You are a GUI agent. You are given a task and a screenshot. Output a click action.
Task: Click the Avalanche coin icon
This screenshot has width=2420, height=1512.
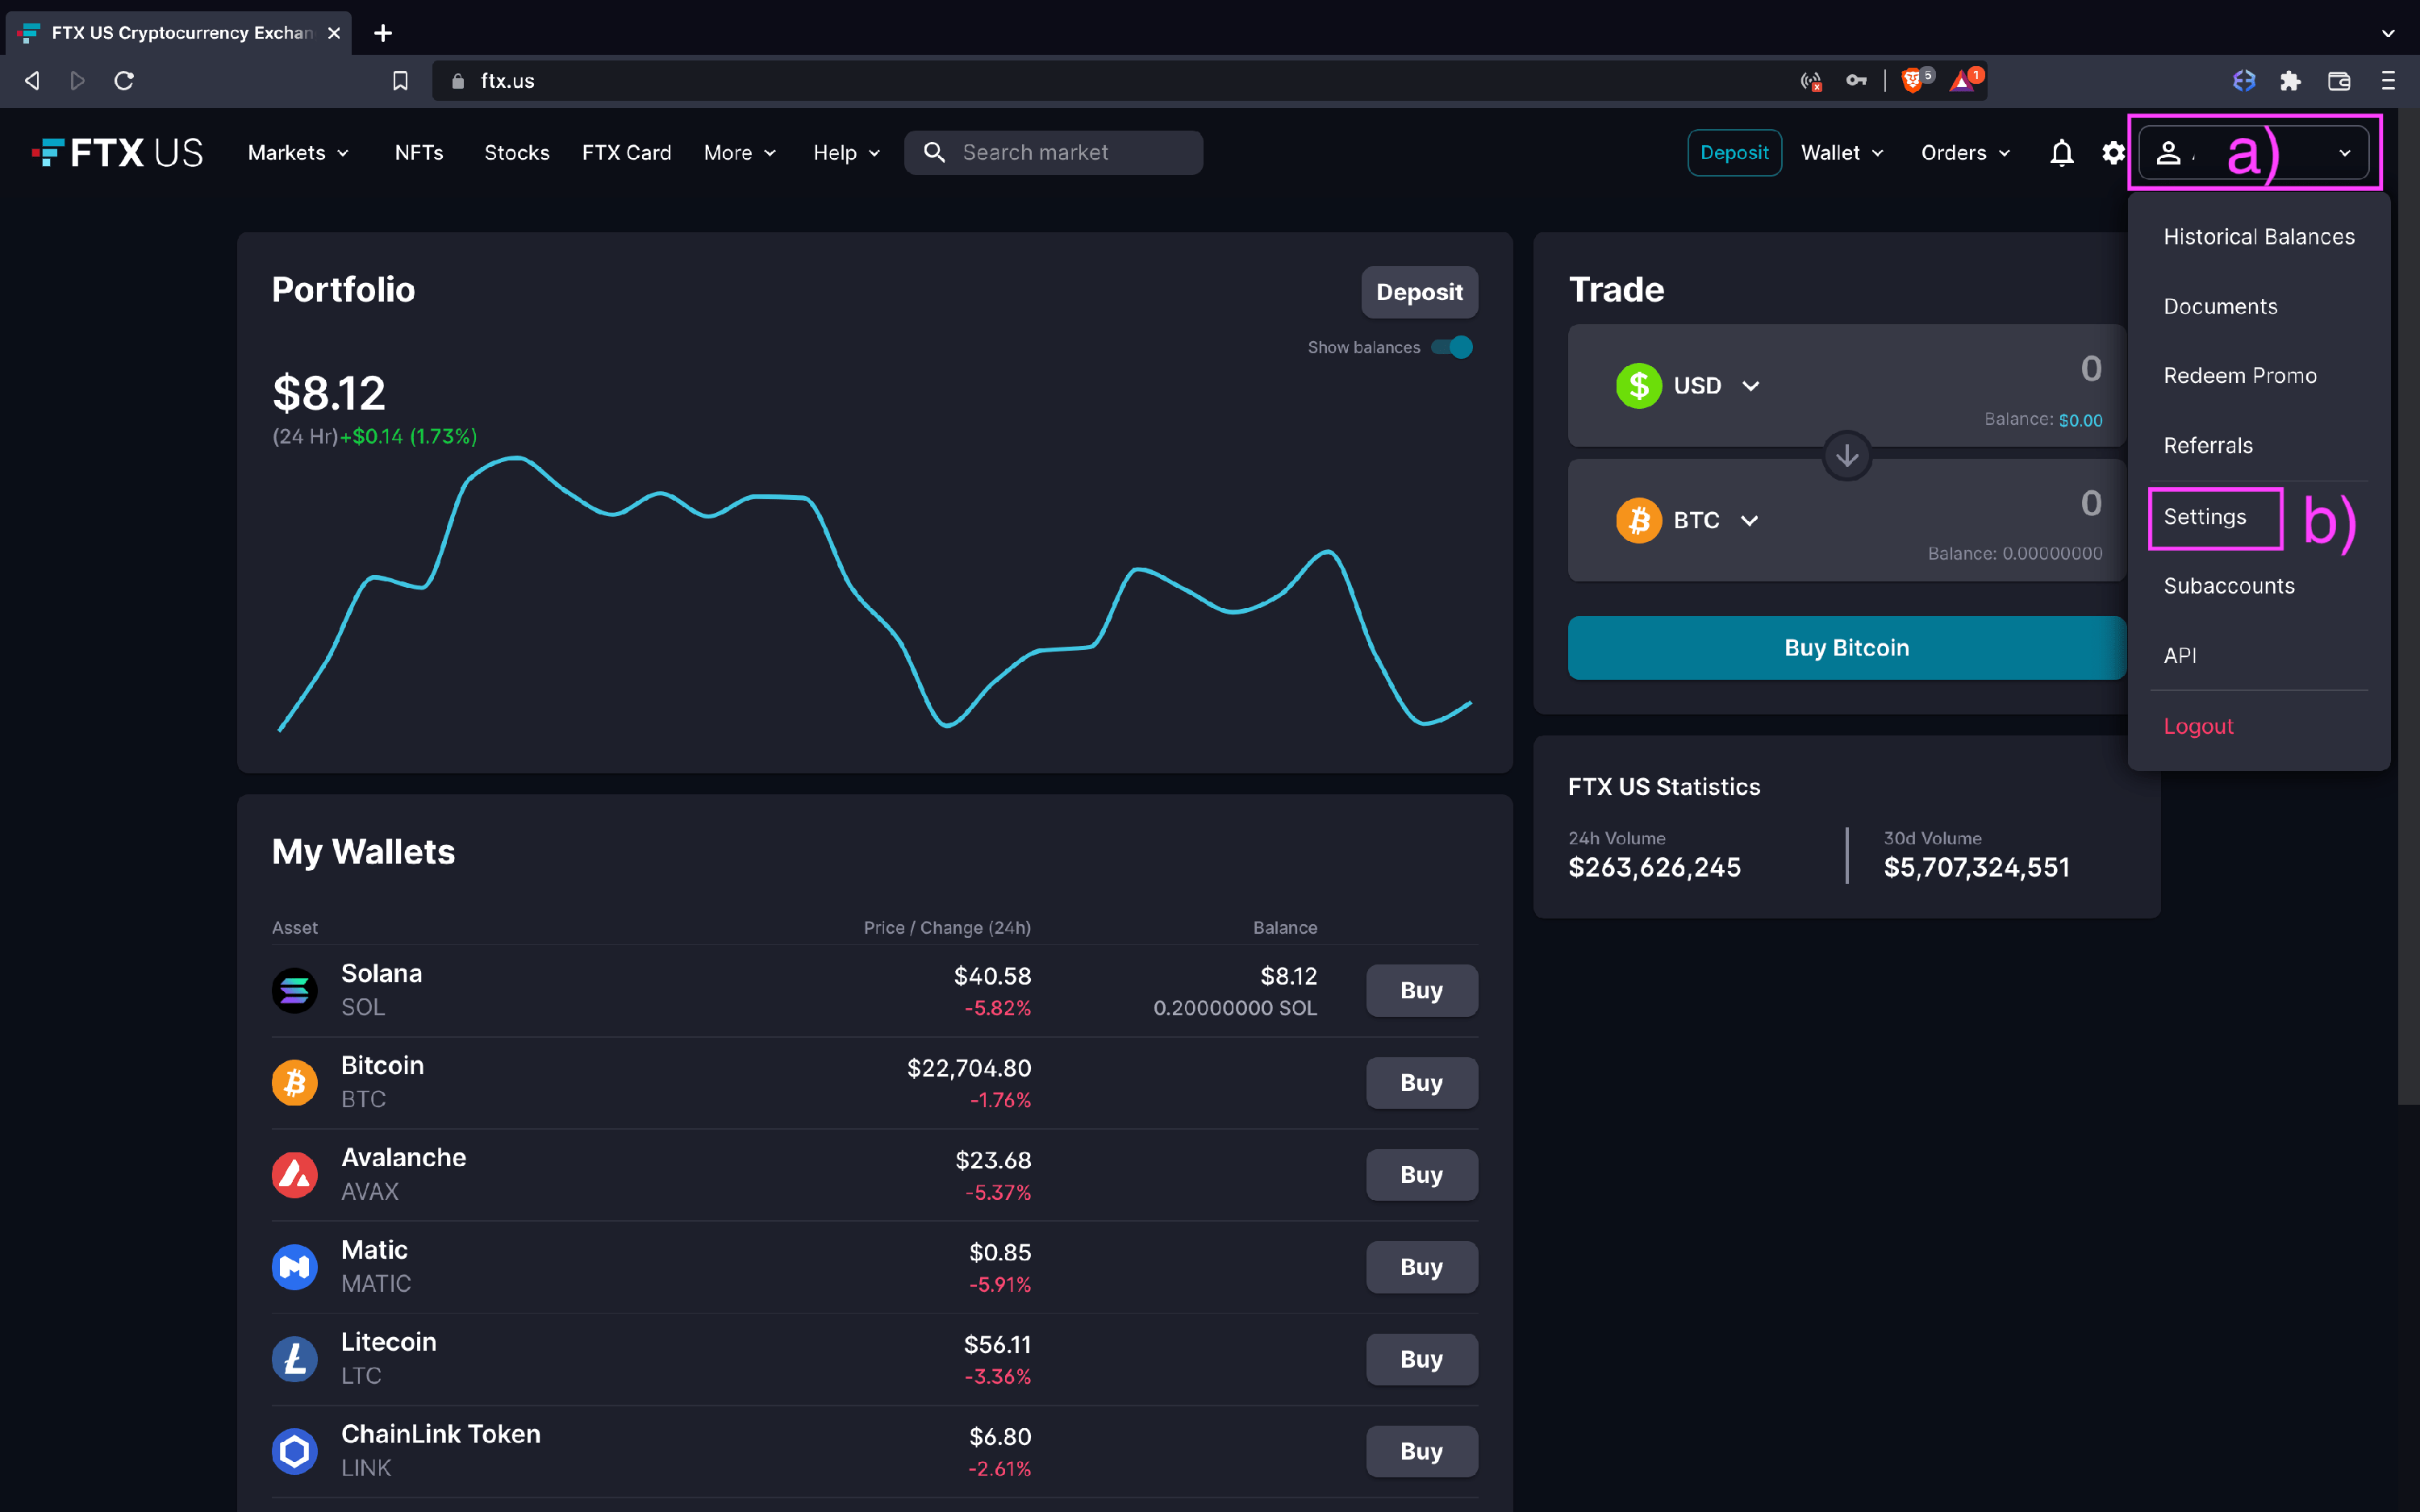coord(294,1174)
